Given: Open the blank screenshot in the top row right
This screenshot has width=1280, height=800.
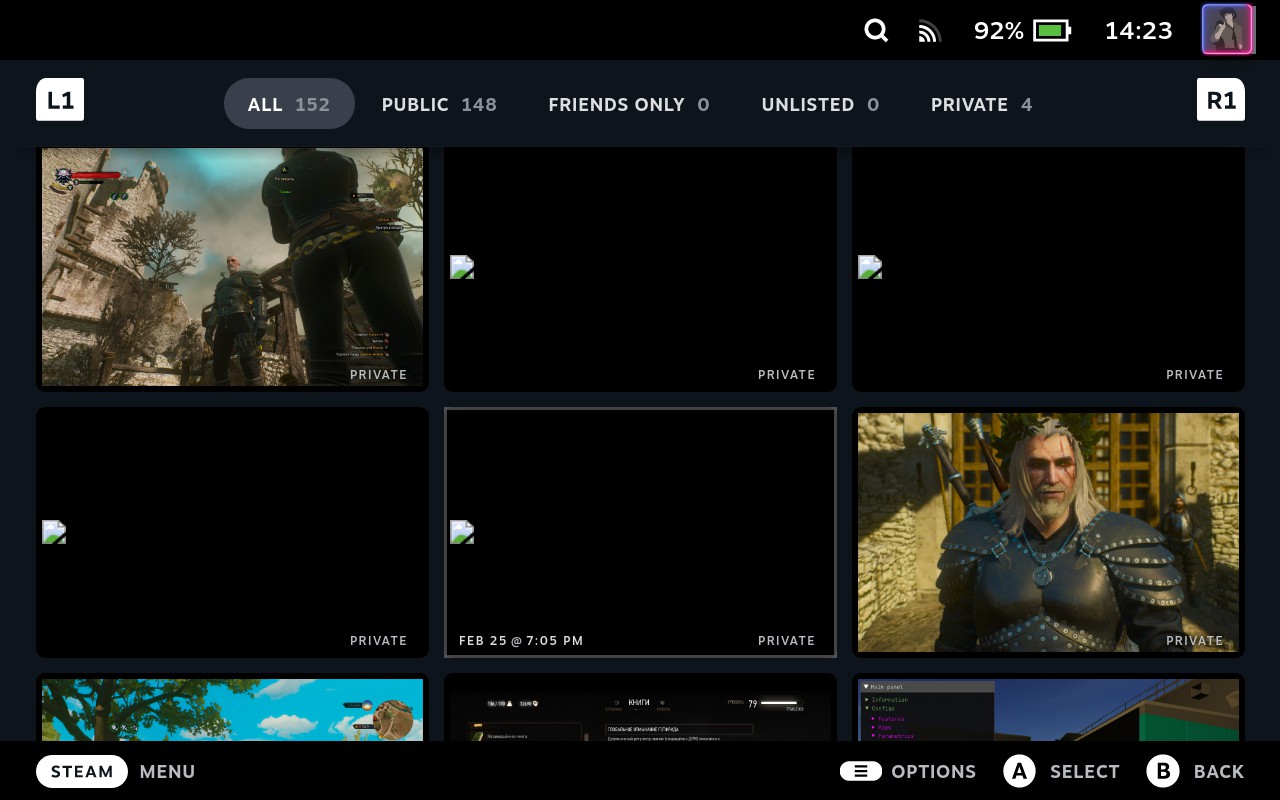Looking at the screenshot, I should point(1048,267).
